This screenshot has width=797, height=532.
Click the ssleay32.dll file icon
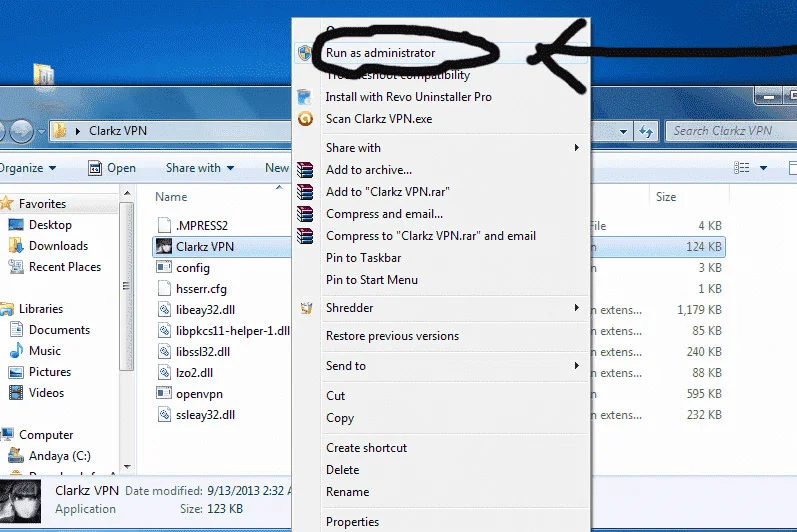[x=164, y=415]
